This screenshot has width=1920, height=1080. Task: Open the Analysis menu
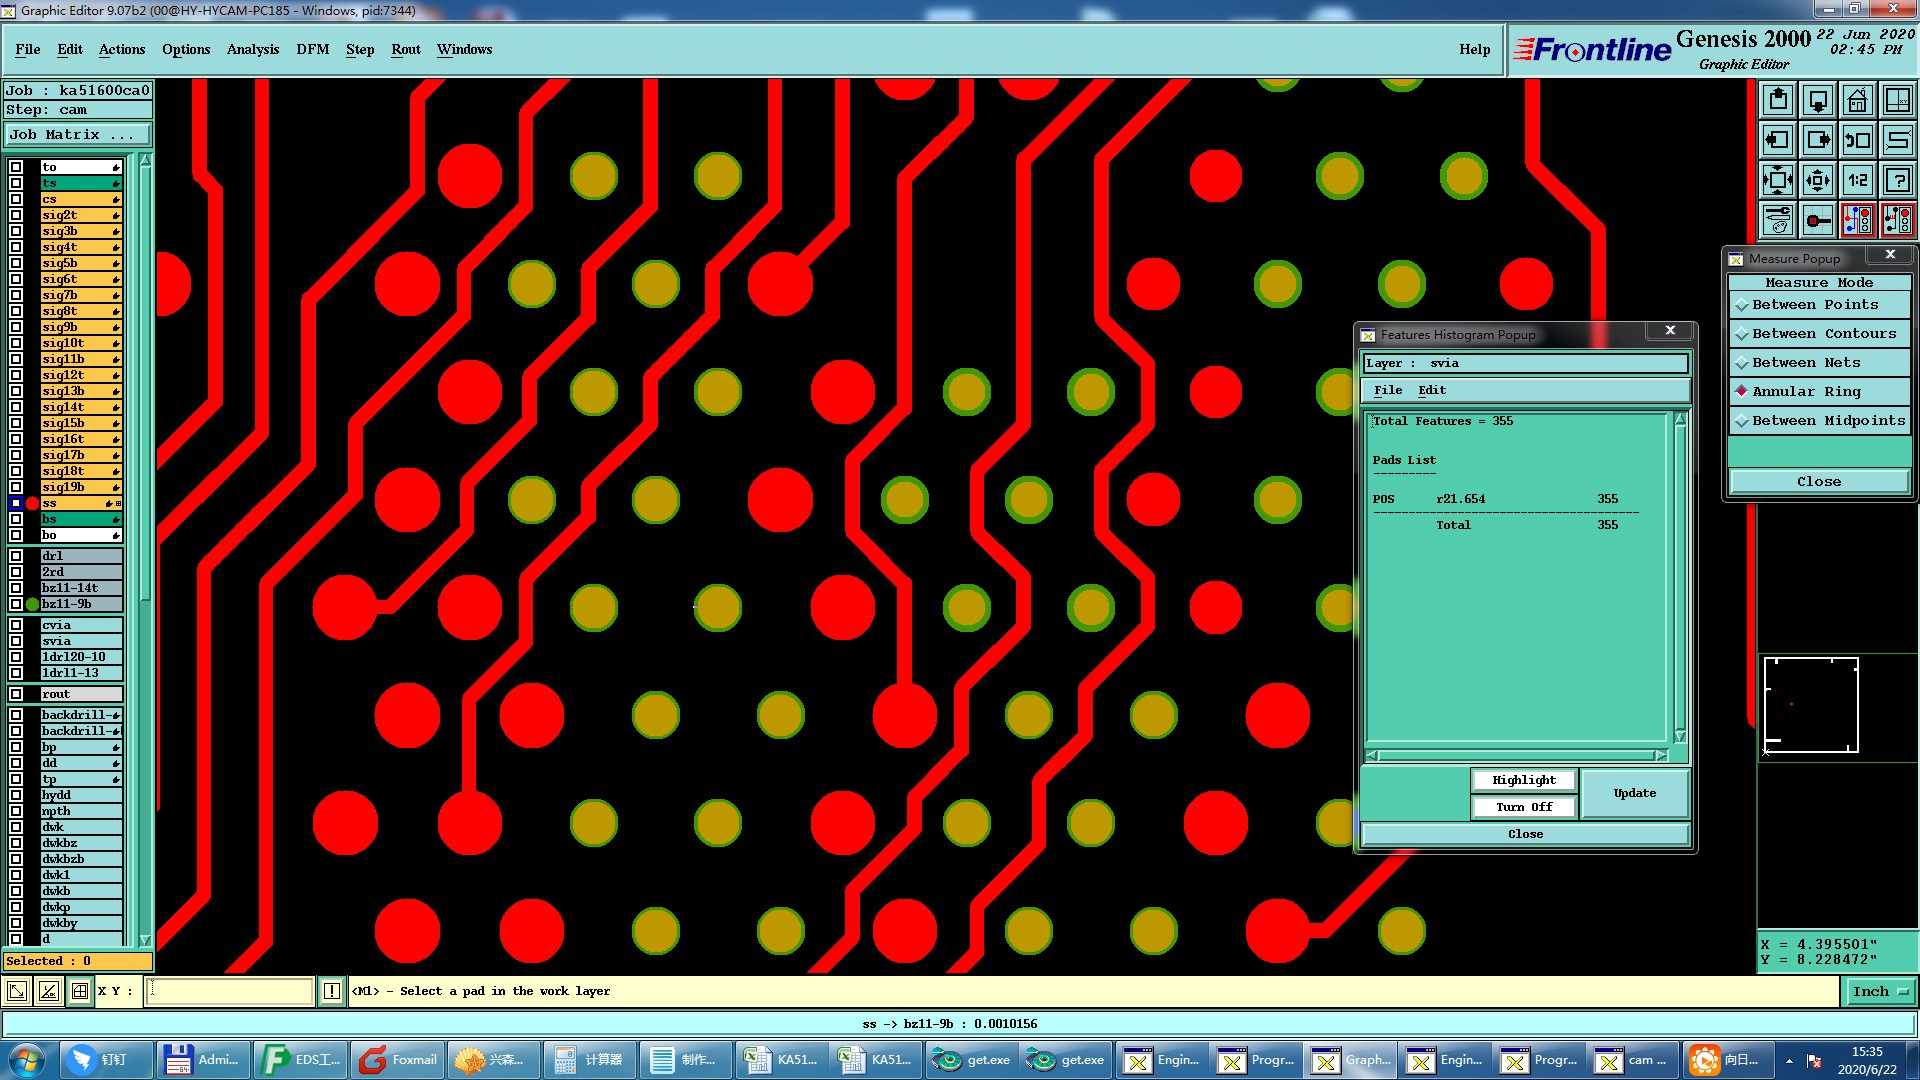[x=252, y=49]
